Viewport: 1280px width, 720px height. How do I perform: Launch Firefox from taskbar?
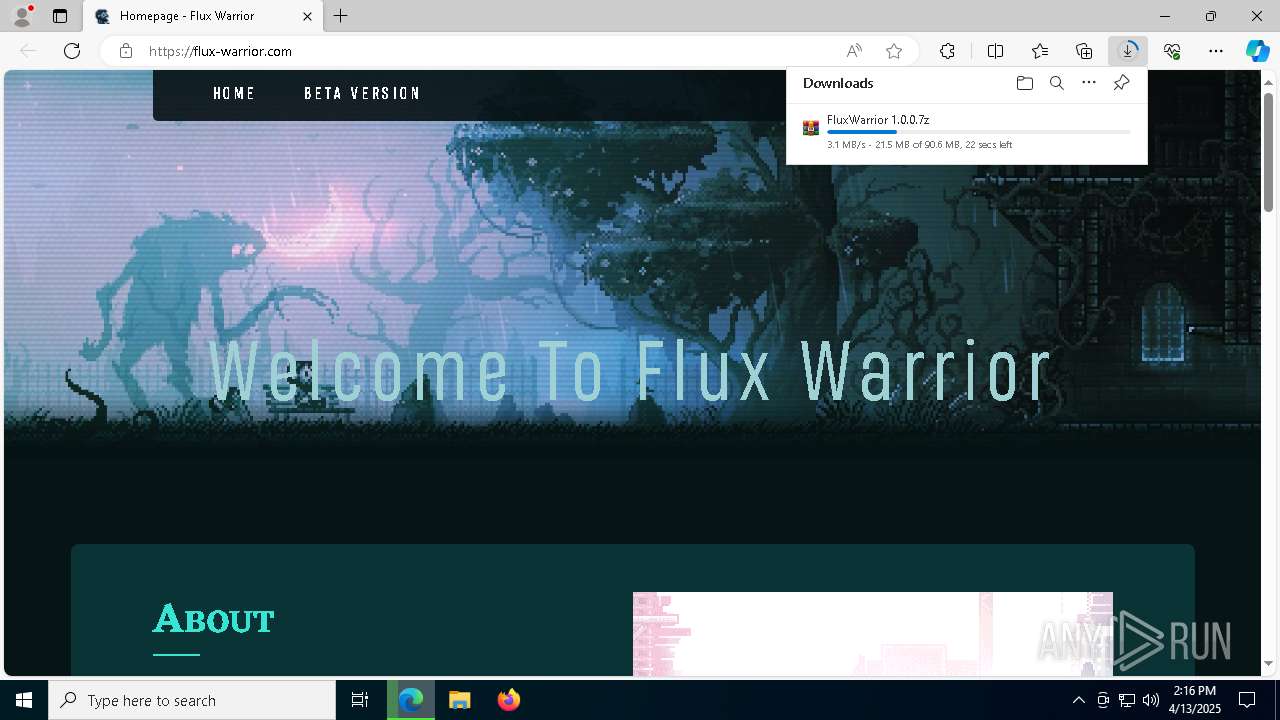click(x=508, y=700)
